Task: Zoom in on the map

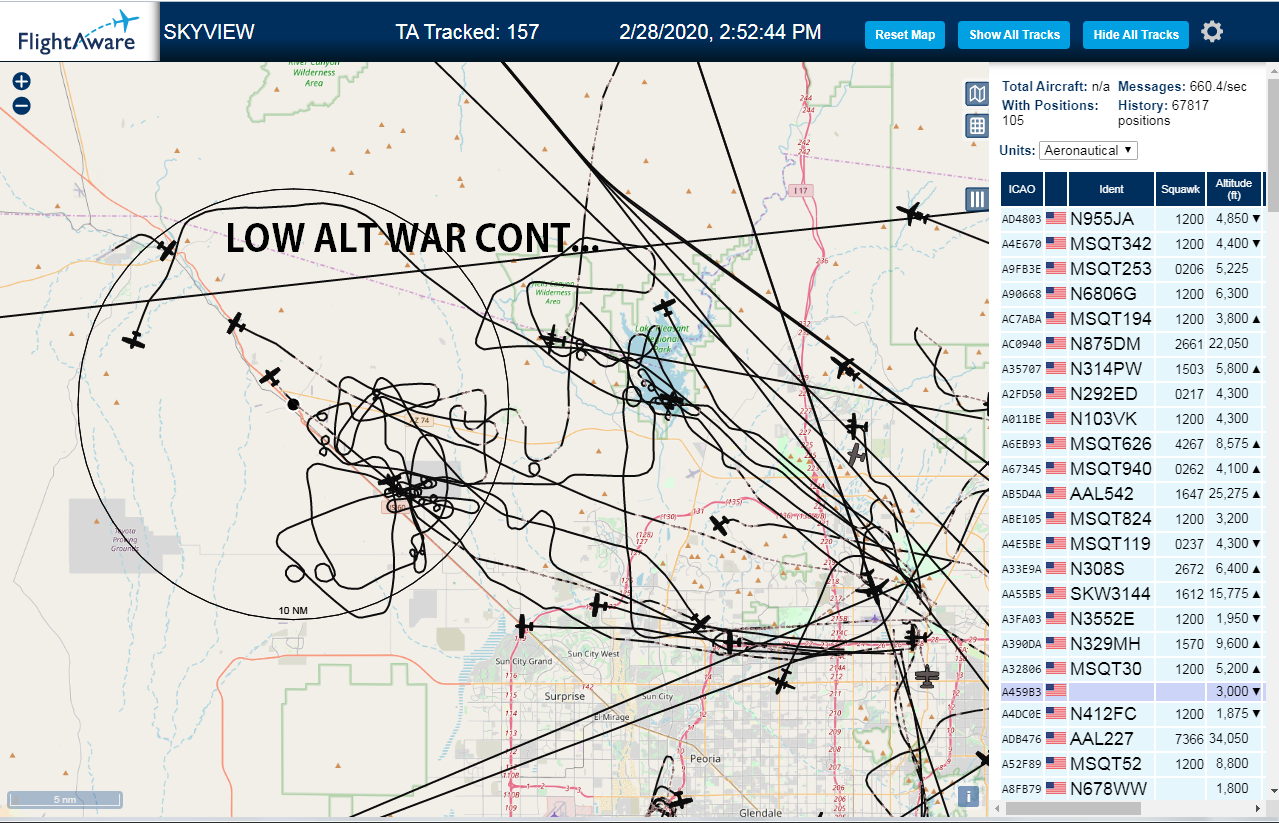Action: (x=21, y=82)
